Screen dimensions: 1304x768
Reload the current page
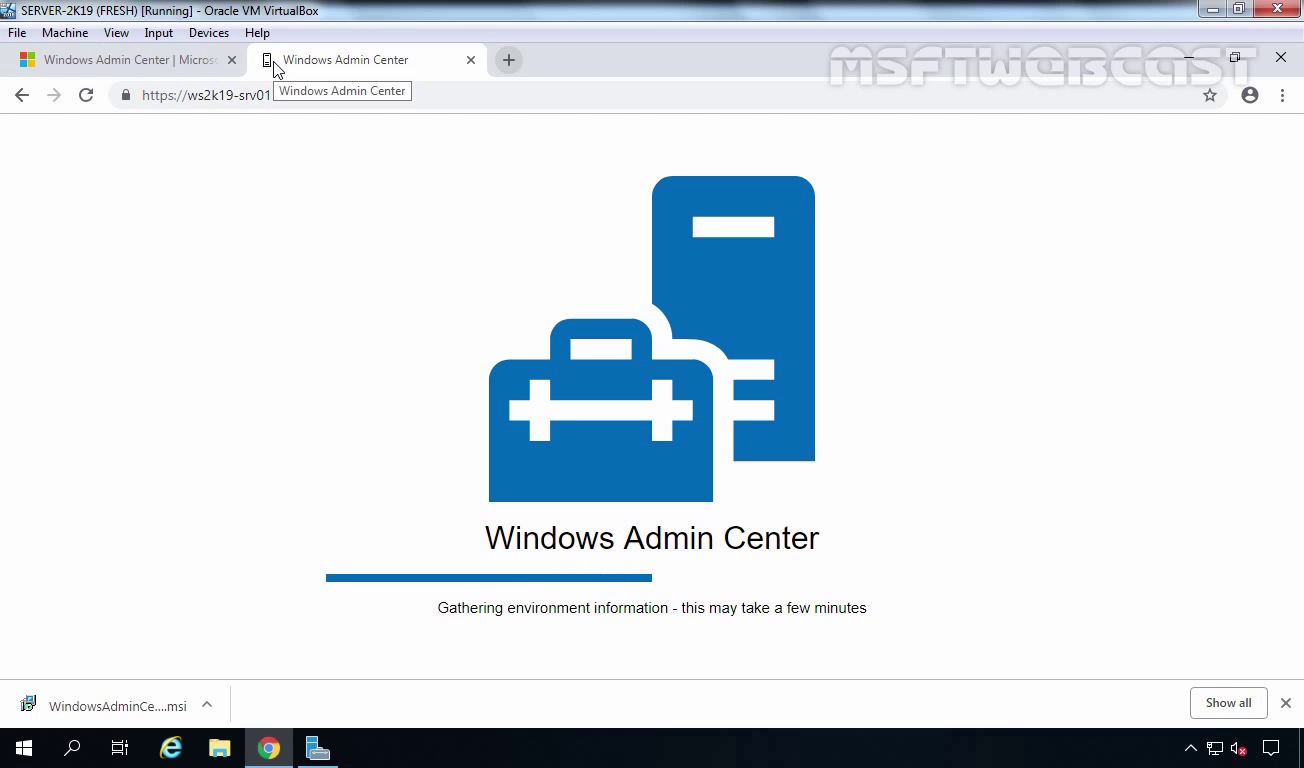tap(86, 95)
